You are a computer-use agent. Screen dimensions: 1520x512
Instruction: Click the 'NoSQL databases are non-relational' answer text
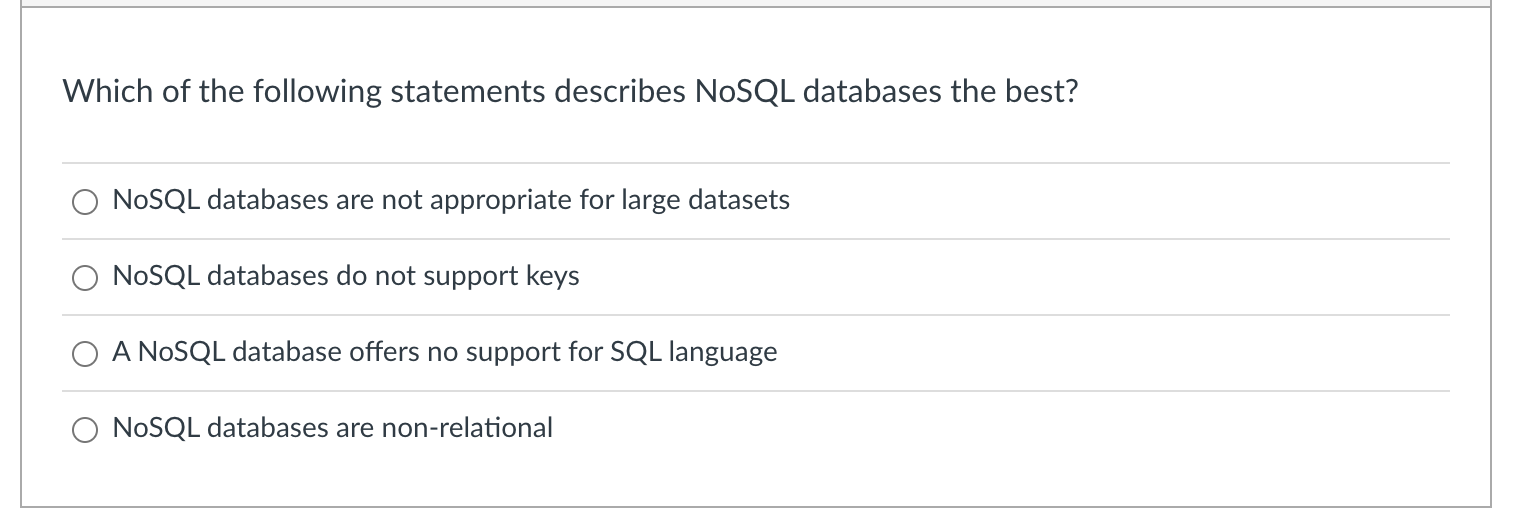click(x=332, y=428)
